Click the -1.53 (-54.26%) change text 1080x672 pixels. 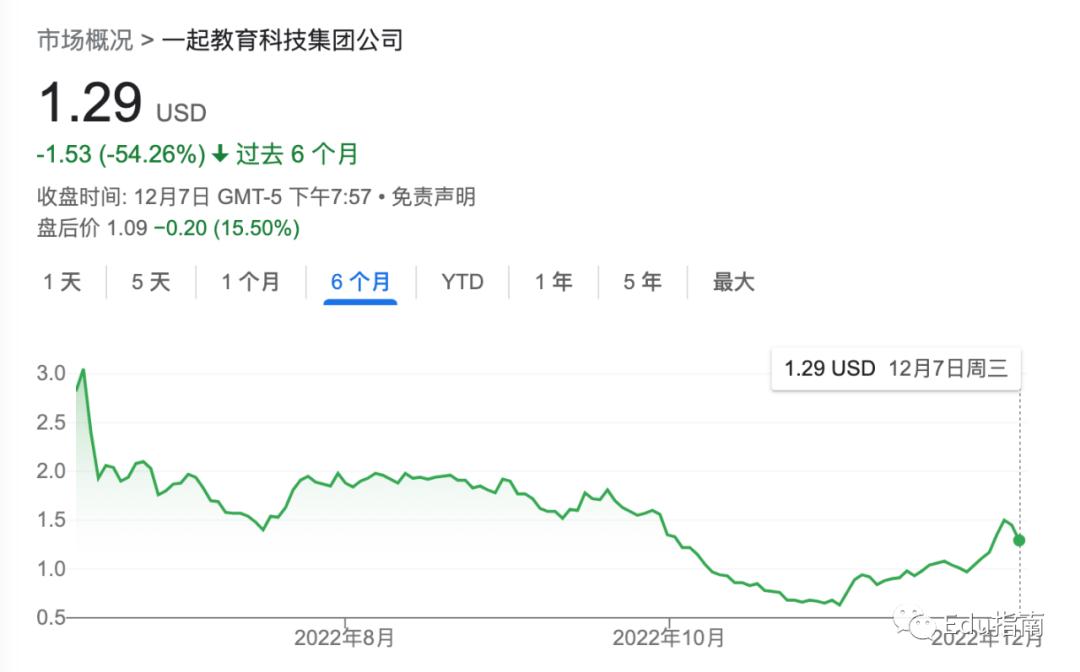point(121,154)
